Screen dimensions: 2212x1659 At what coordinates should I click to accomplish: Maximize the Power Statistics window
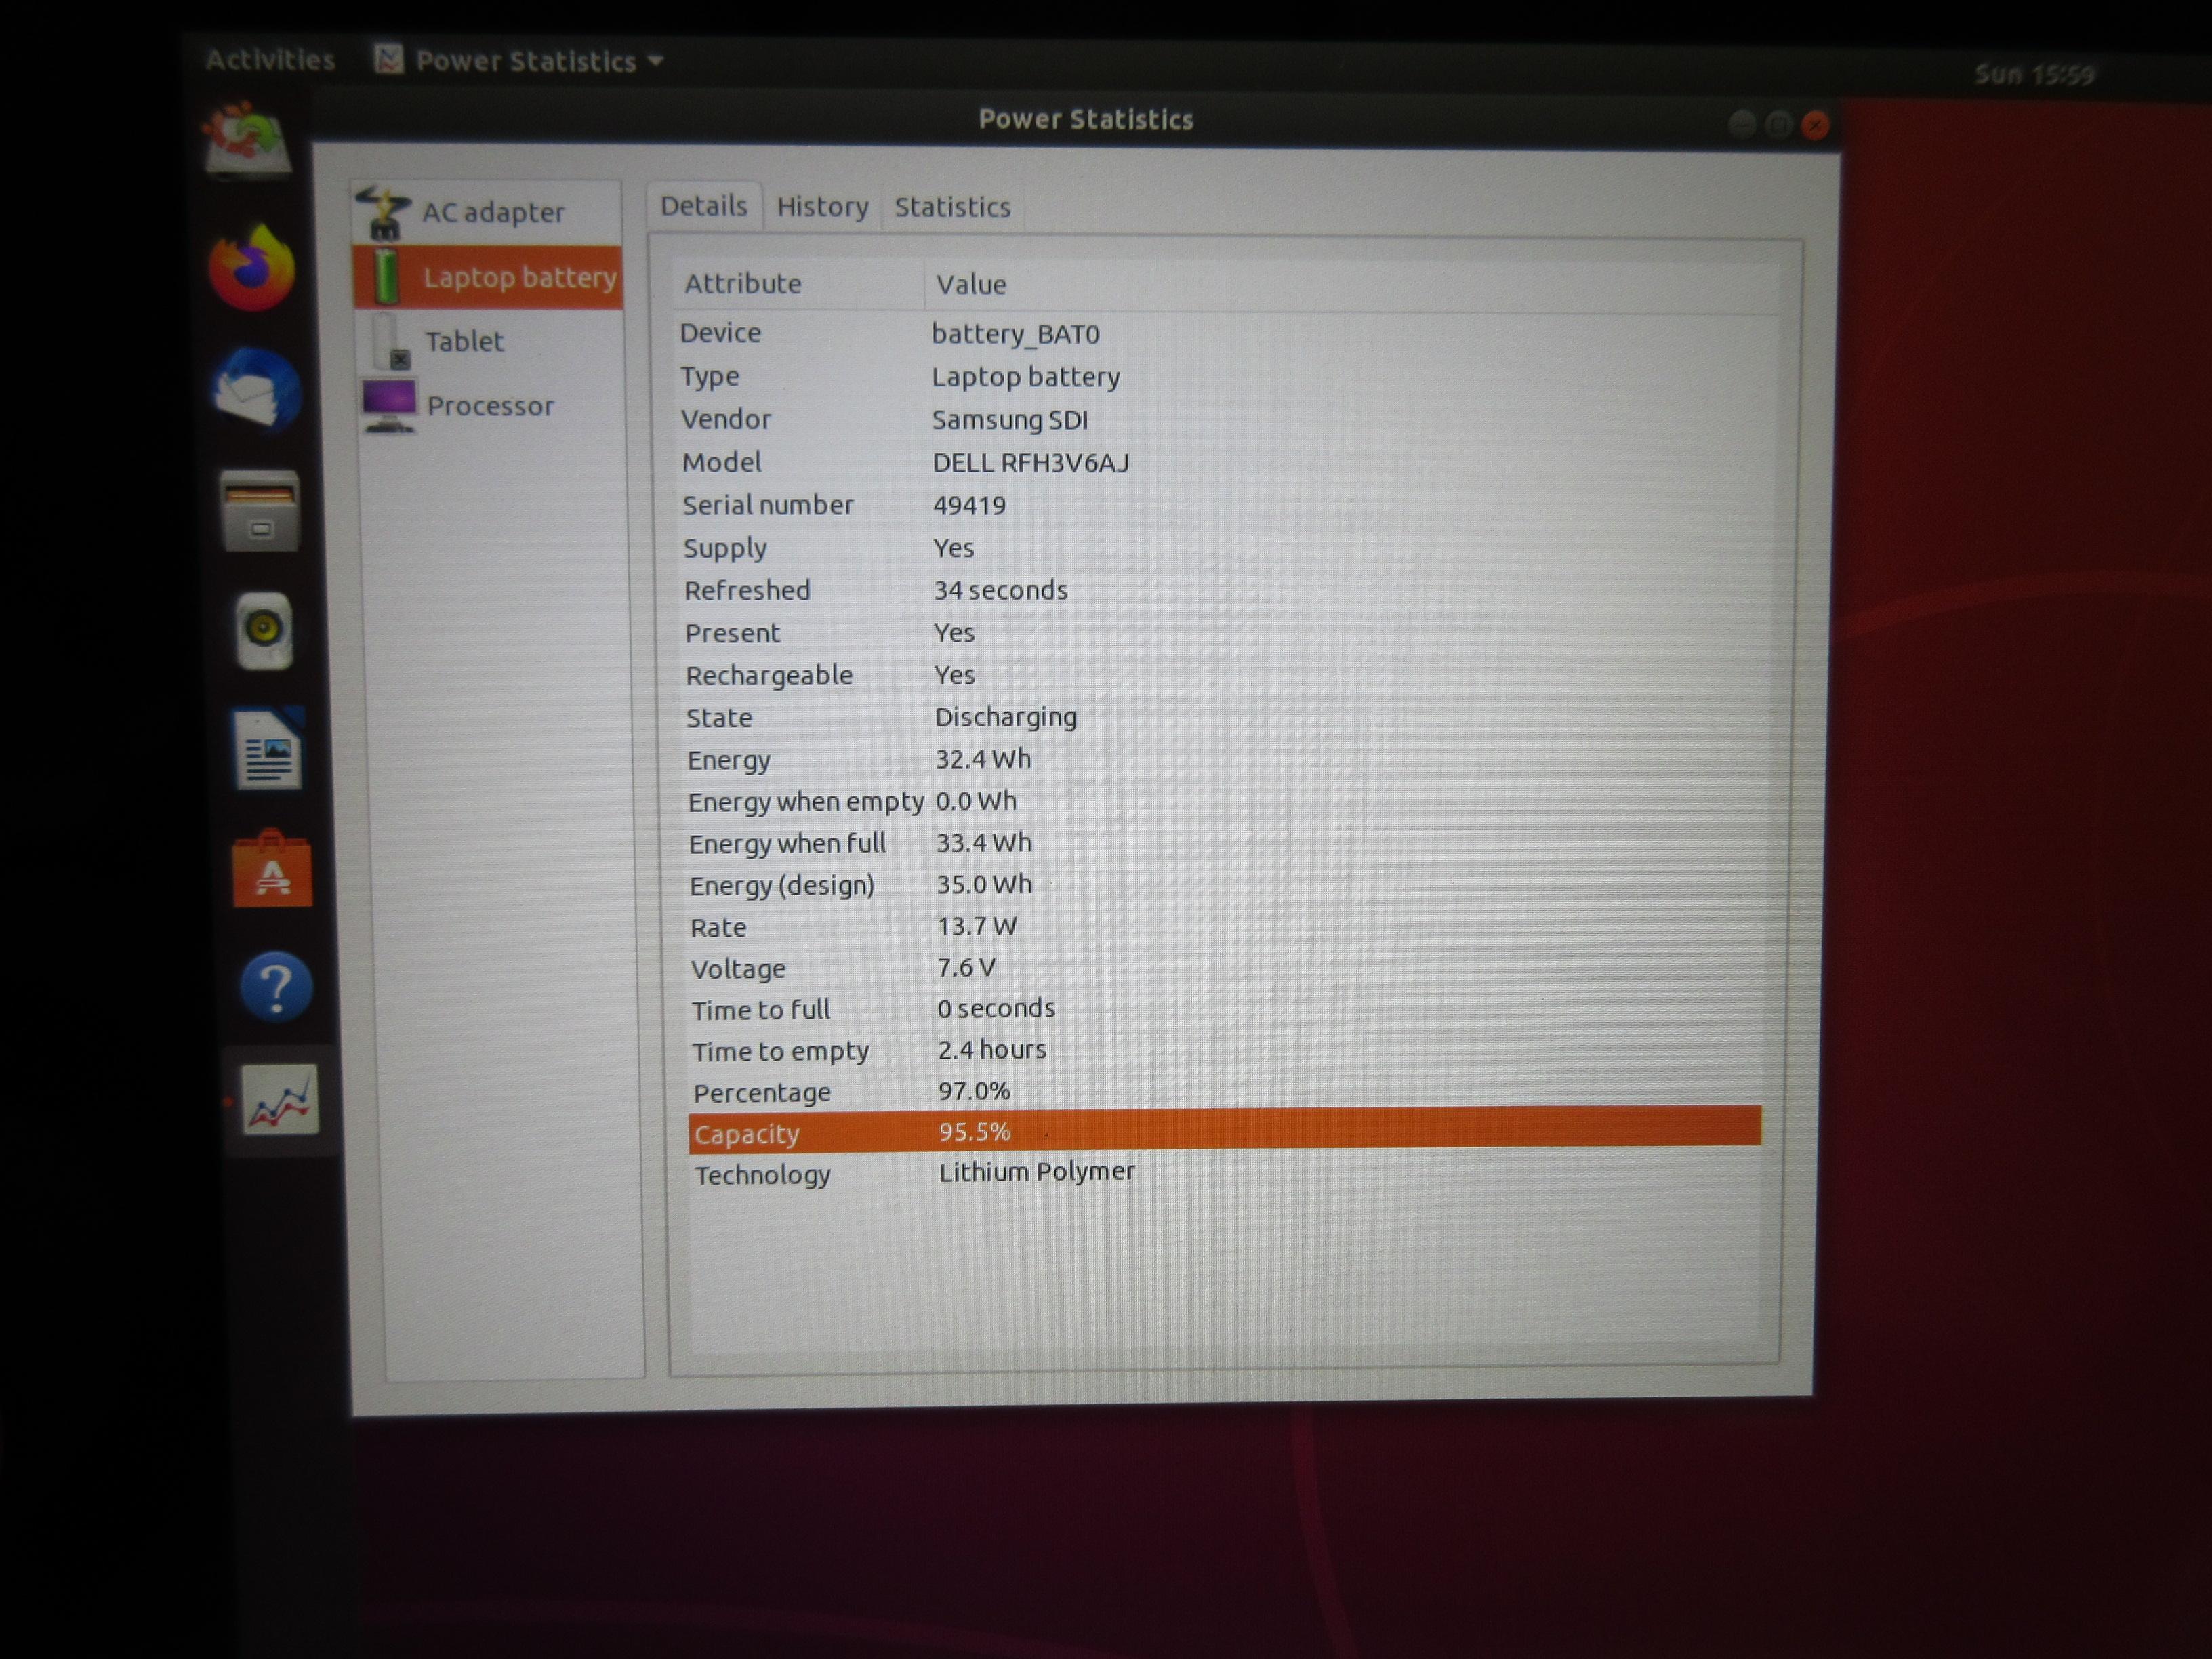(1778, 124)
